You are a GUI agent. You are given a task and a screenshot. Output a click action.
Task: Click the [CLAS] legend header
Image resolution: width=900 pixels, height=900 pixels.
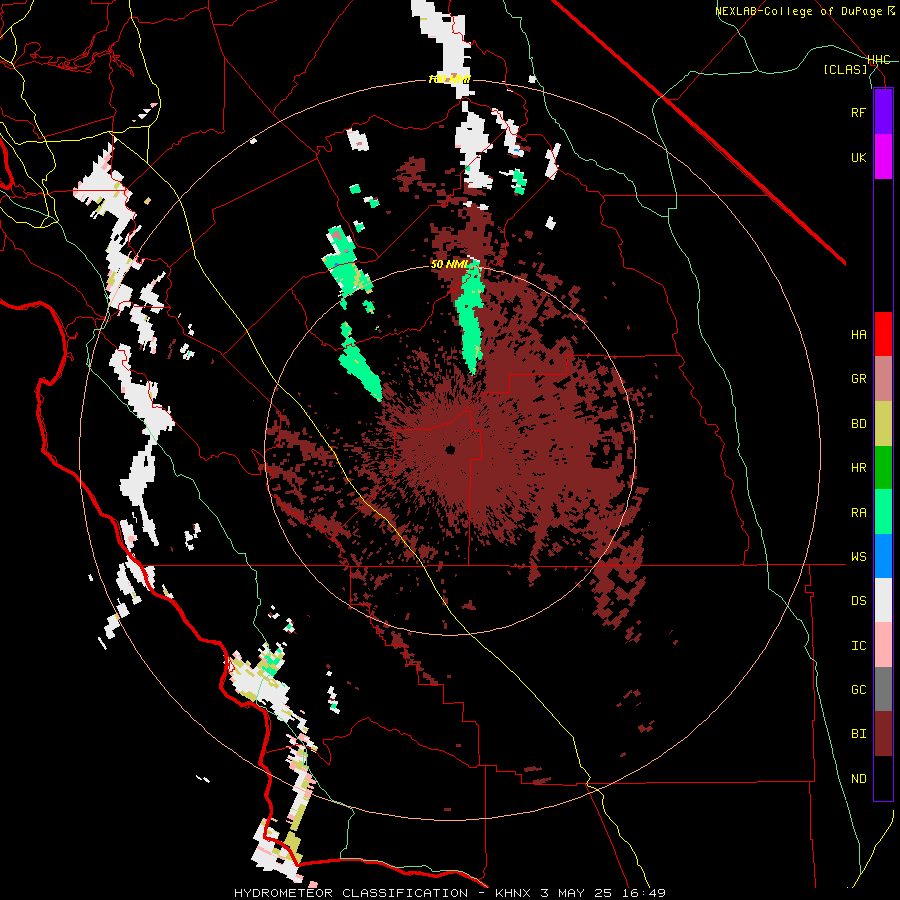coord(845,69)
